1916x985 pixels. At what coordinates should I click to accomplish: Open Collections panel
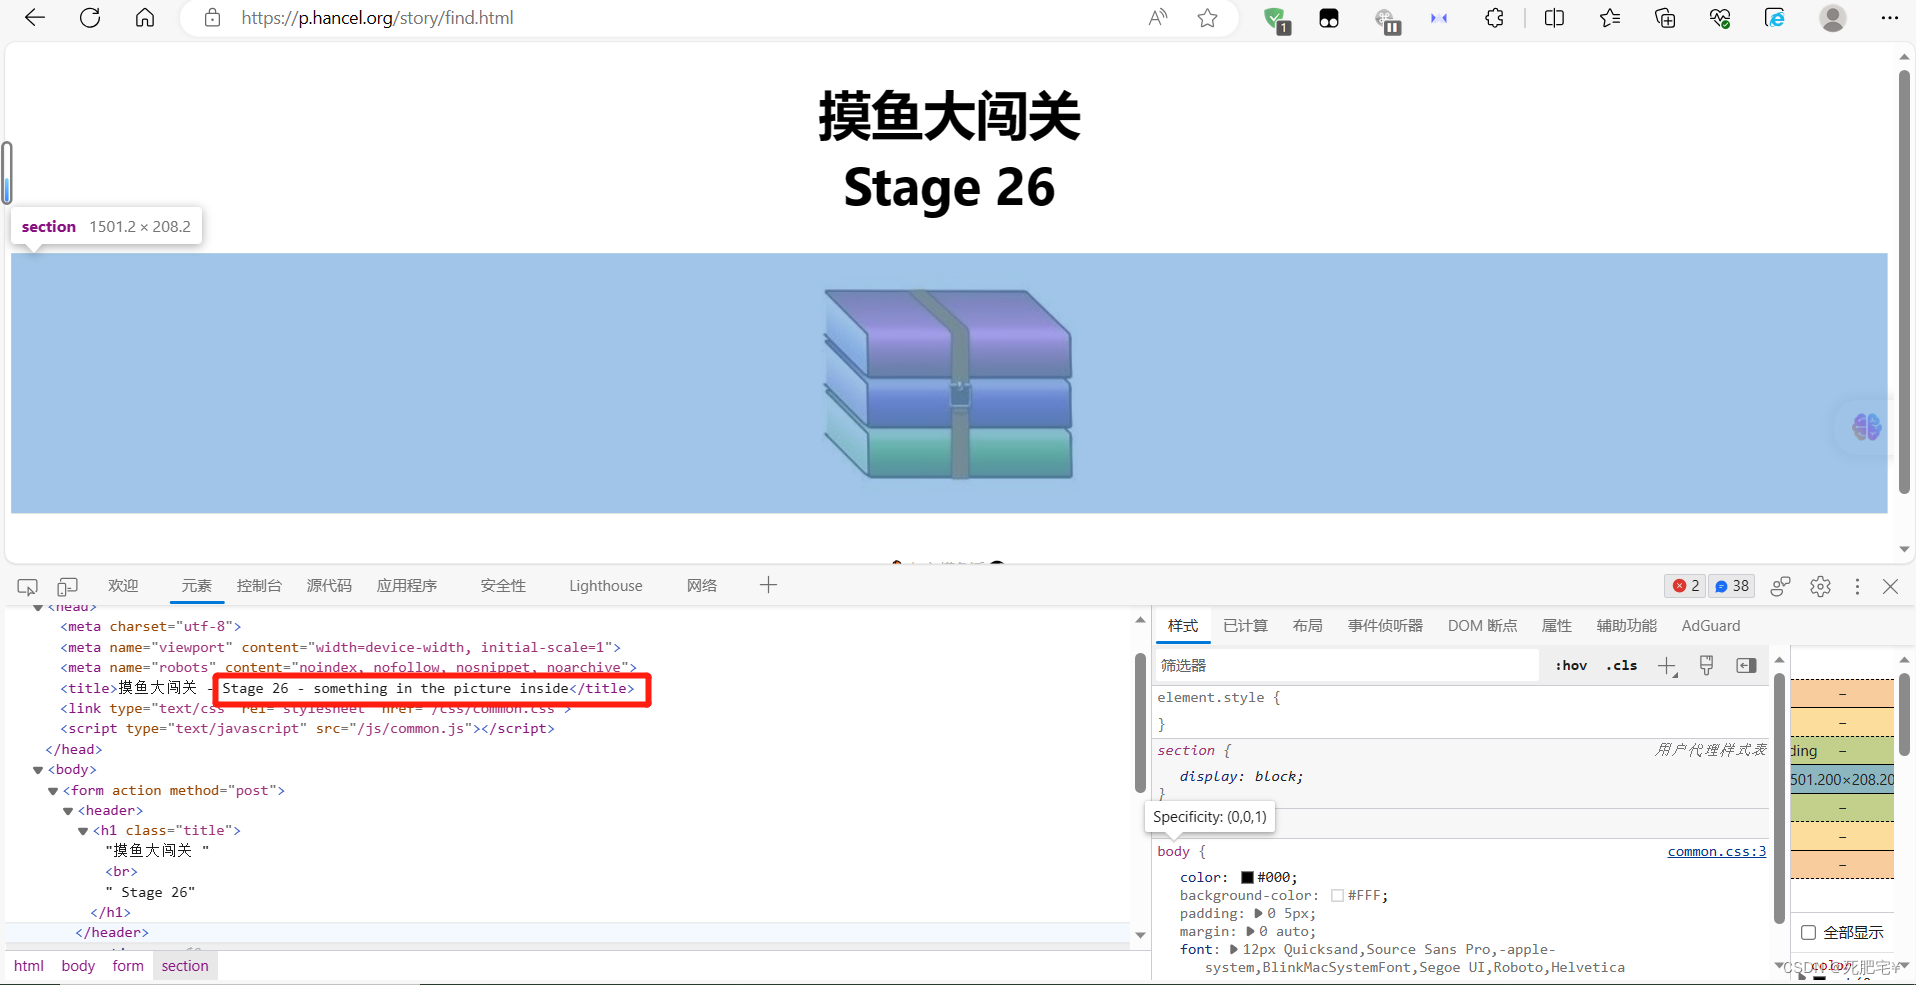coord(1665,18)
